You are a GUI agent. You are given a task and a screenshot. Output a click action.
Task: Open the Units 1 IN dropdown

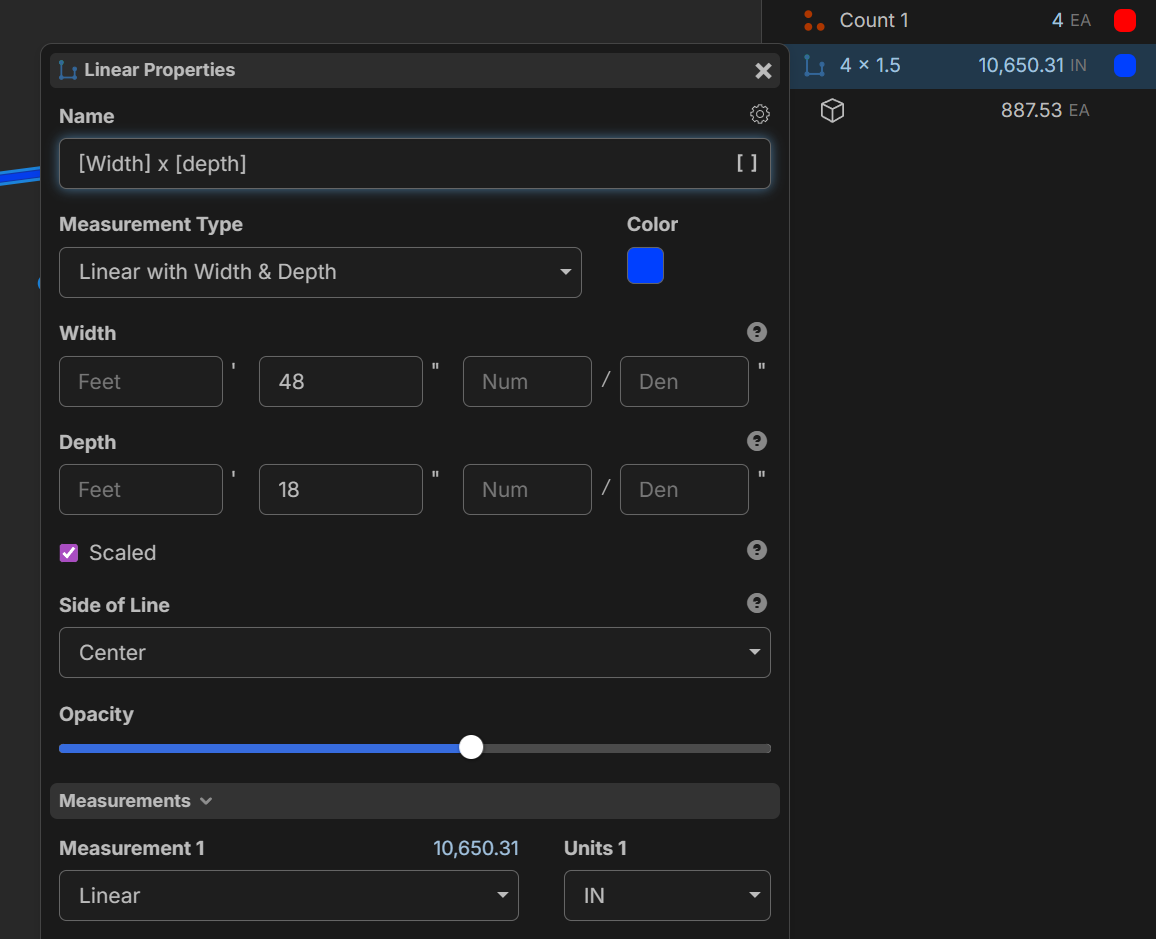(x=667, y=895)
